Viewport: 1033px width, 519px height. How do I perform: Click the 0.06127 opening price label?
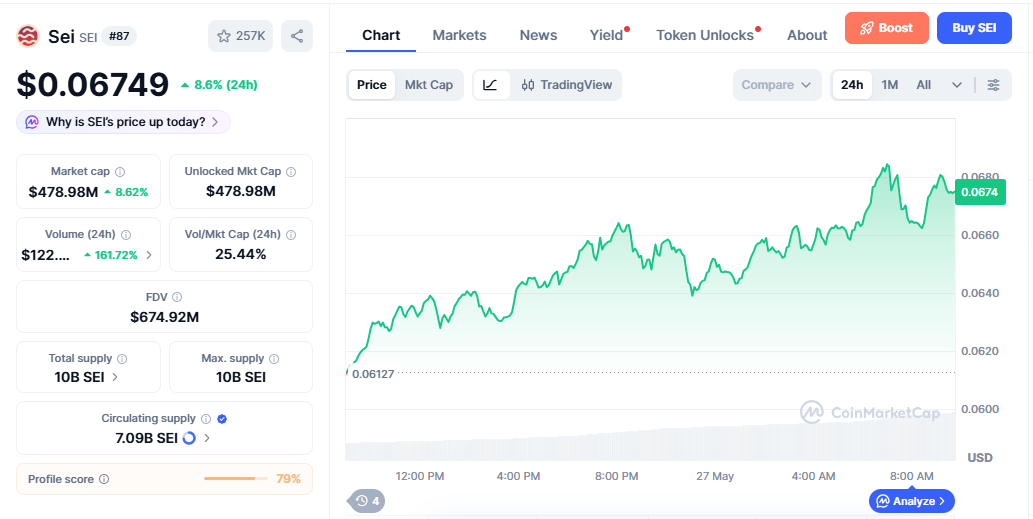coord(373,374)
